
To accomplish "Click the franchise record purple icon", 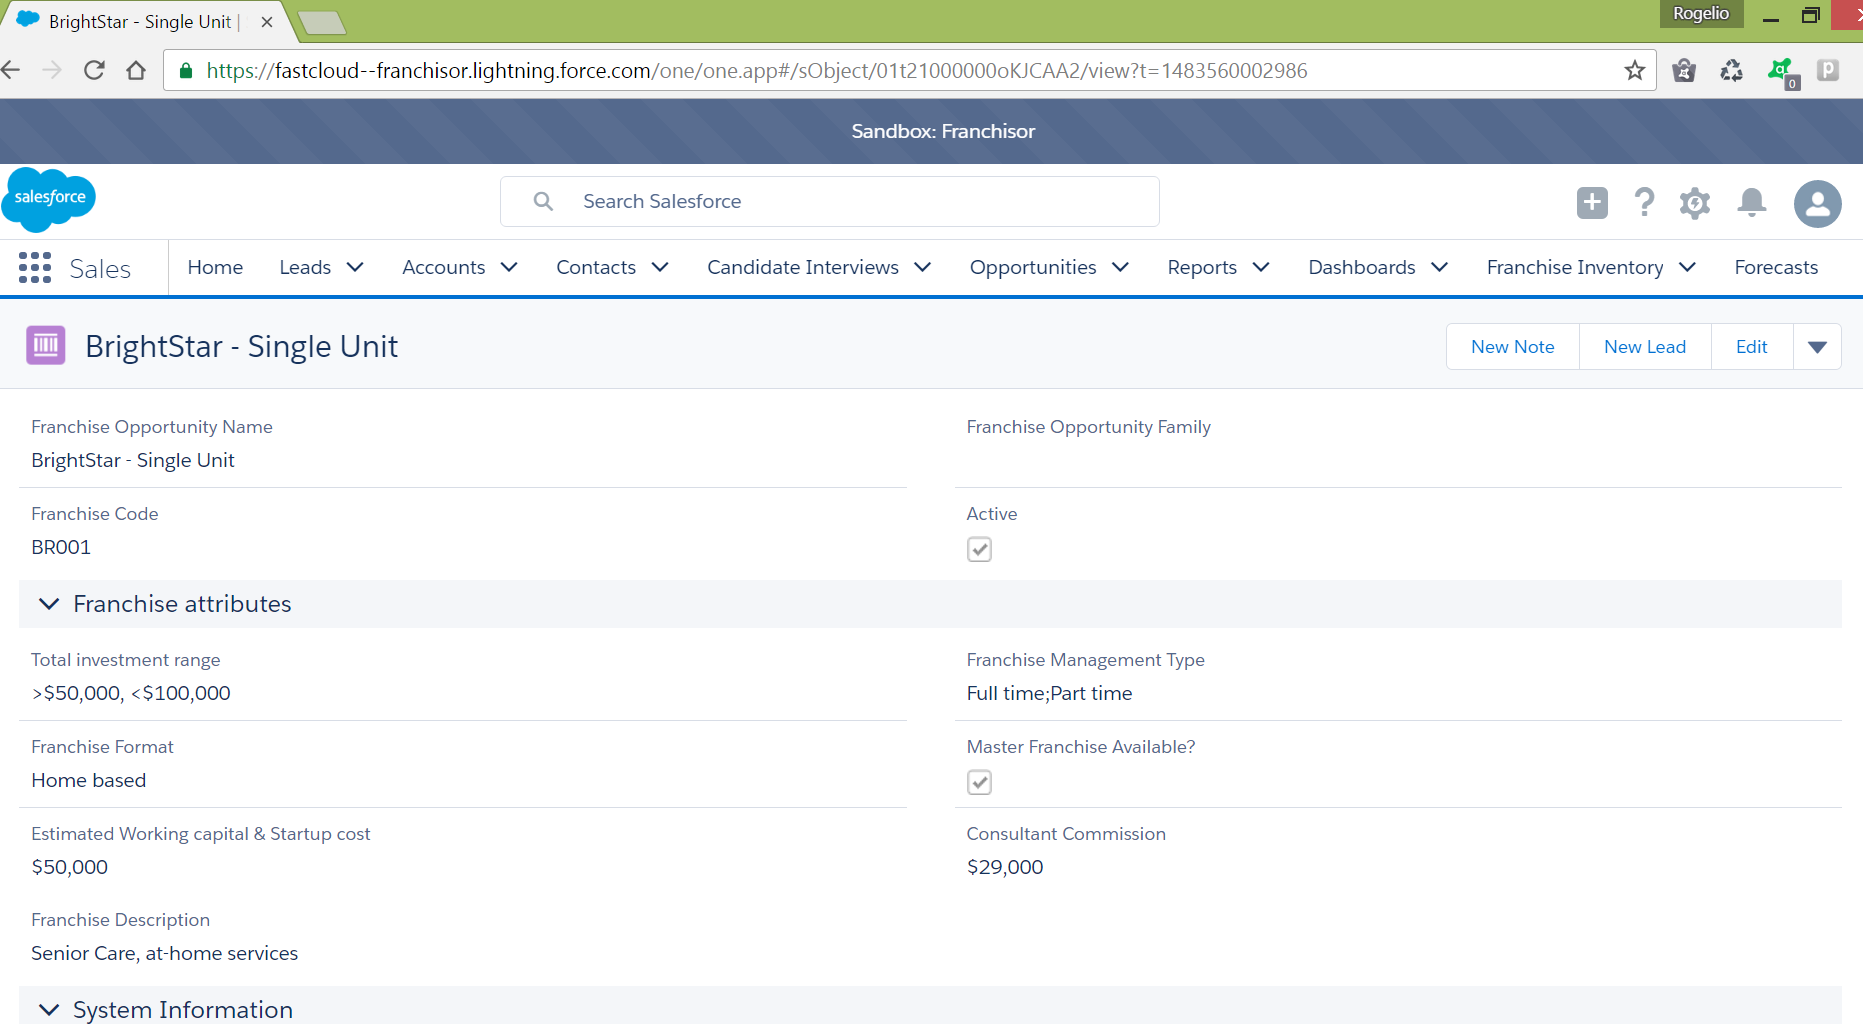I will tap(46, 346).
